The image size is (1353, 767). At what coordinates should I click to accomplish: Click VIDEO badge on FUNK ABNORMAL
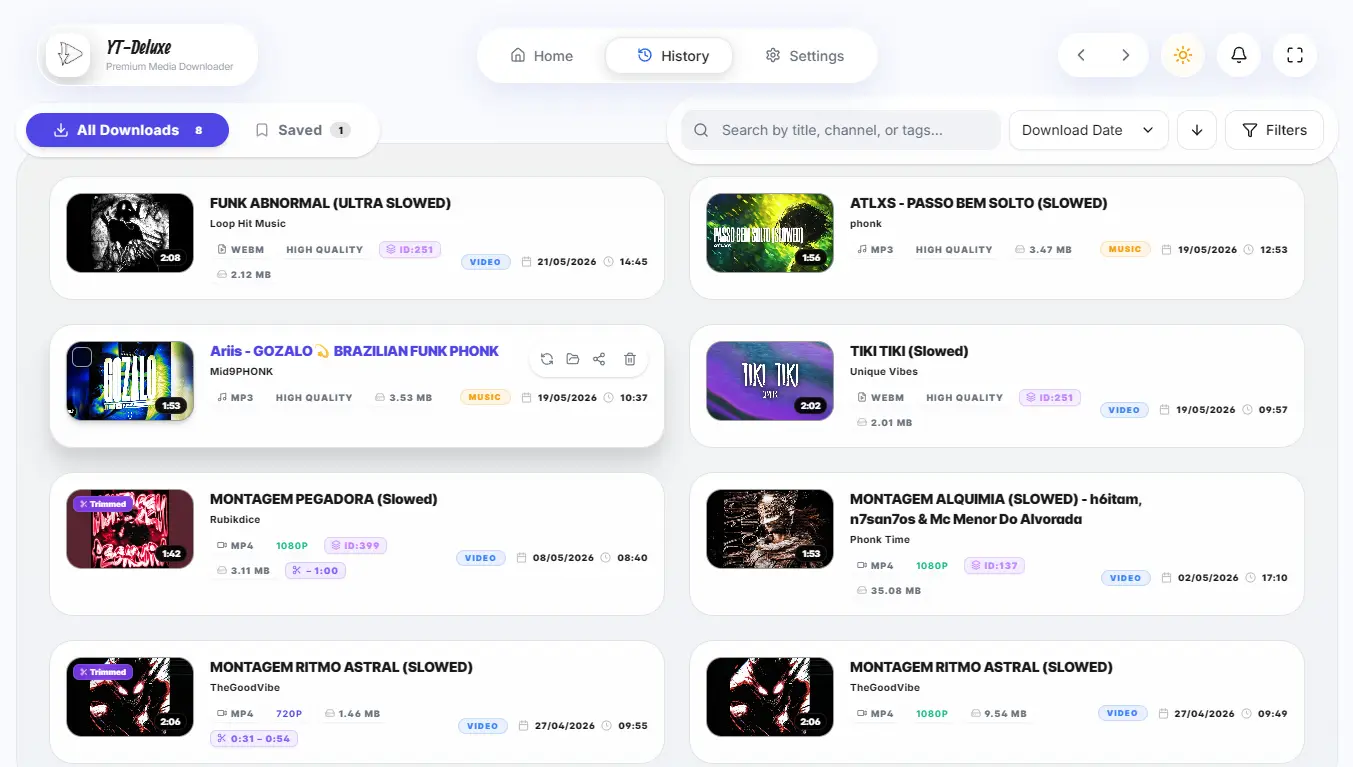coord(485,262)
